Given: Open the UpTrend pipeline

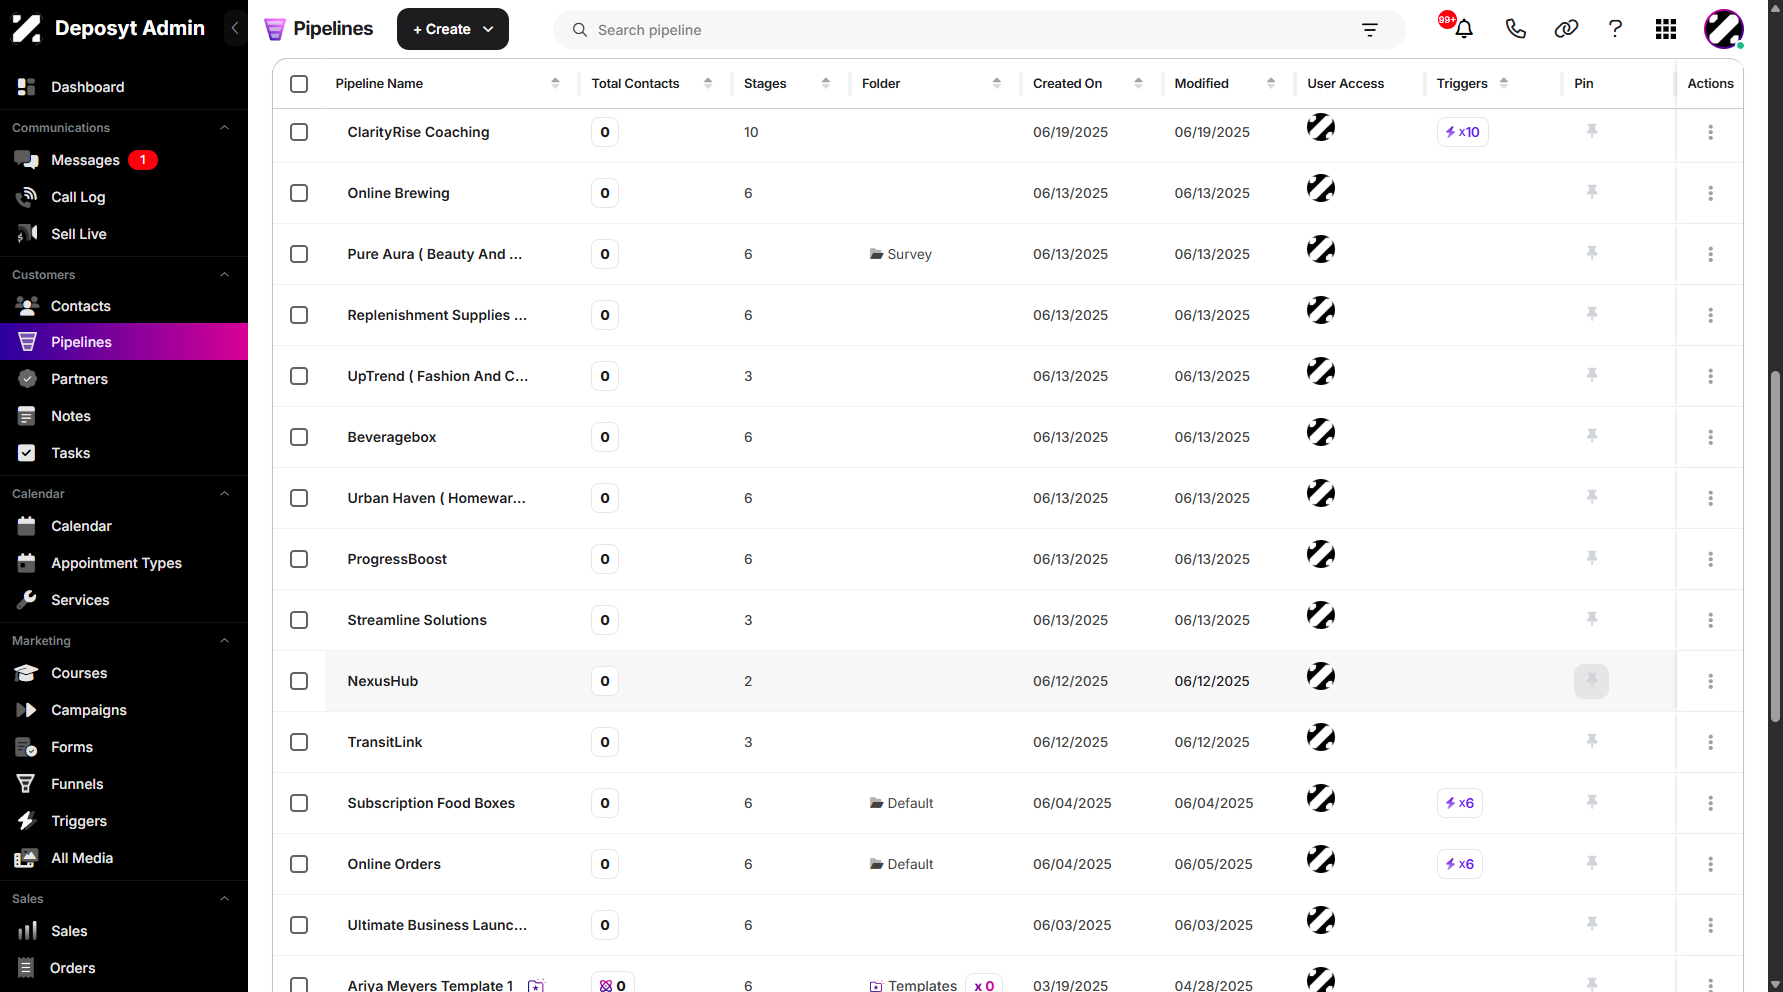Looking at the screenshot, I should pyautogui.click(x=437, y=376).
